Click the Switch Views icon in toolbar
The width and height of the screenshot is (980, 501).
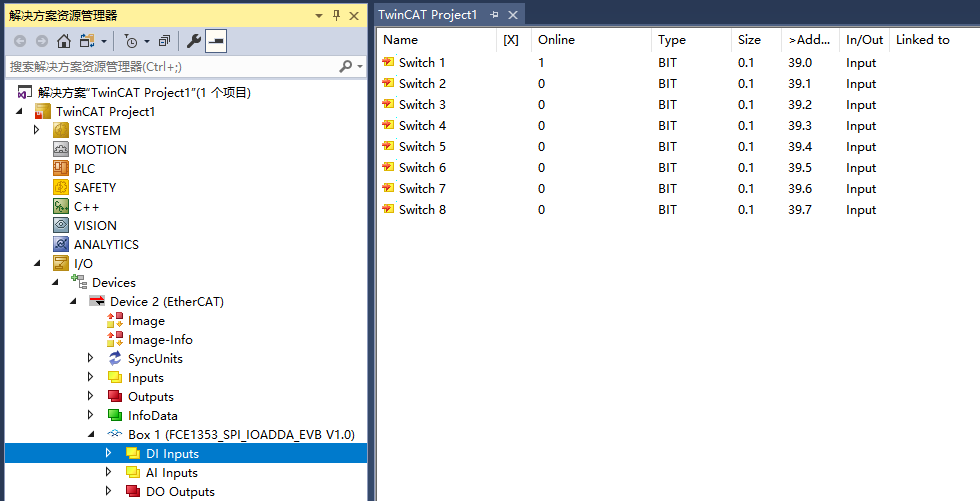tap(87, 41)
